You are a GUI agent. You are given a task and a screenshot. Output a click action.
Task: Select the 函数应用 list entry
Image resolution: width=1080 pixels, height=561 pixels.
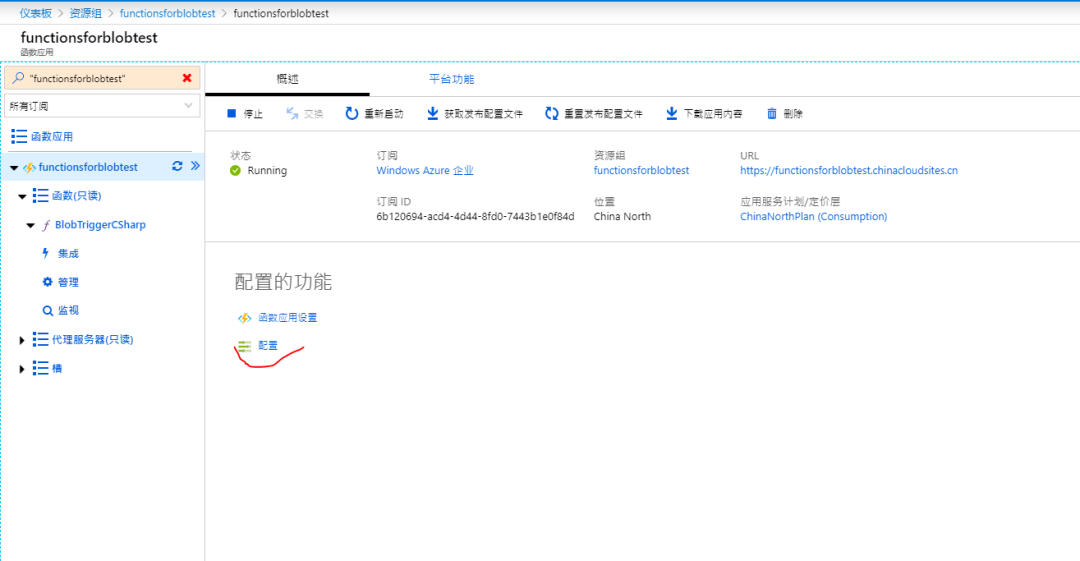click(x=52, y=136)
